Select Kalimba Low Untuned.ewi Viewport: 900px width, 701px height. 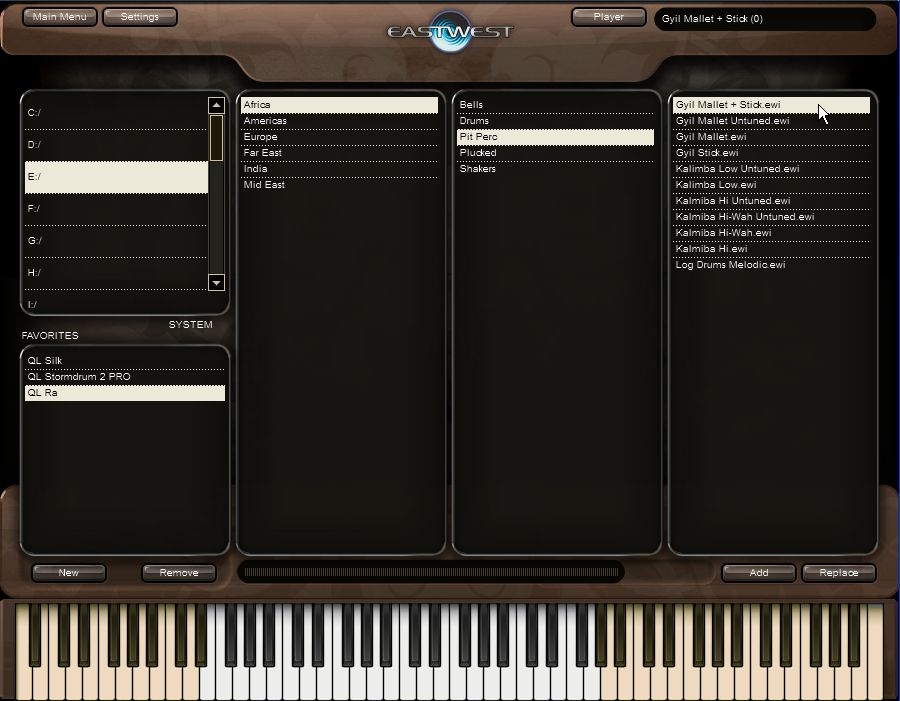(x=771, y=169)
